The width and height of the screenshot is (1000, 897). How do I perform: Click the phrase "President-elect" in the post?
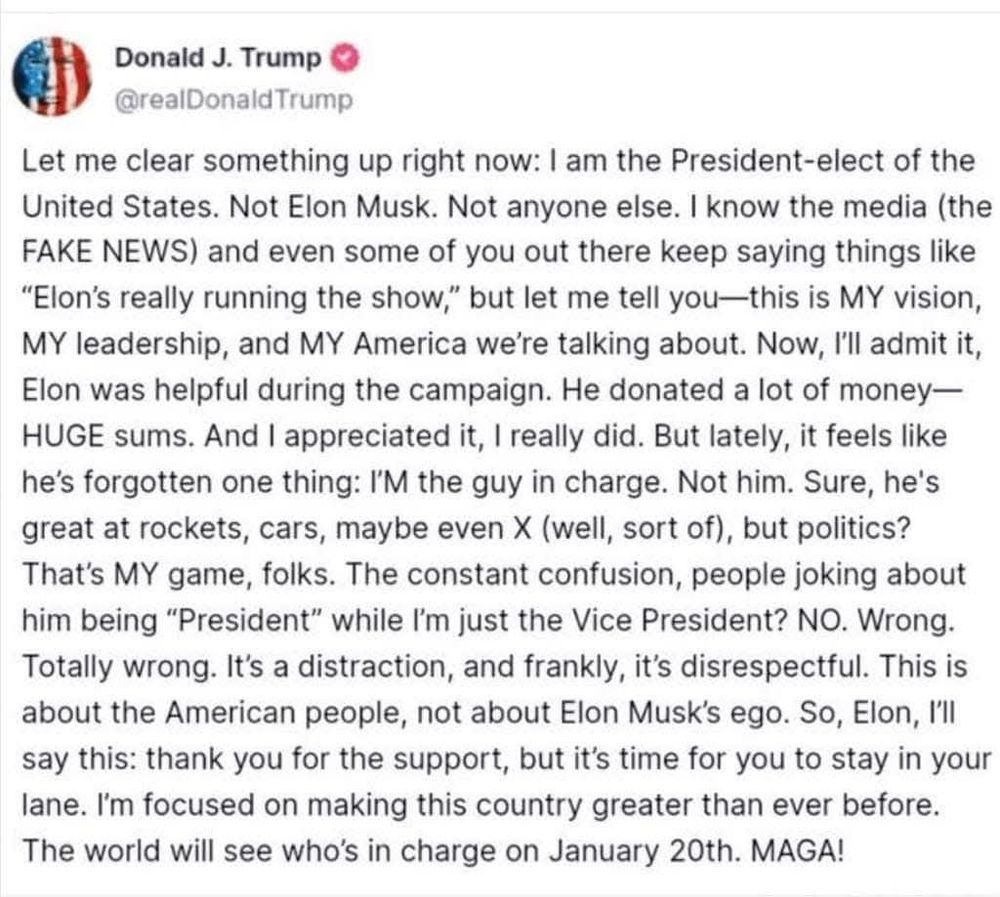(778, 160)
